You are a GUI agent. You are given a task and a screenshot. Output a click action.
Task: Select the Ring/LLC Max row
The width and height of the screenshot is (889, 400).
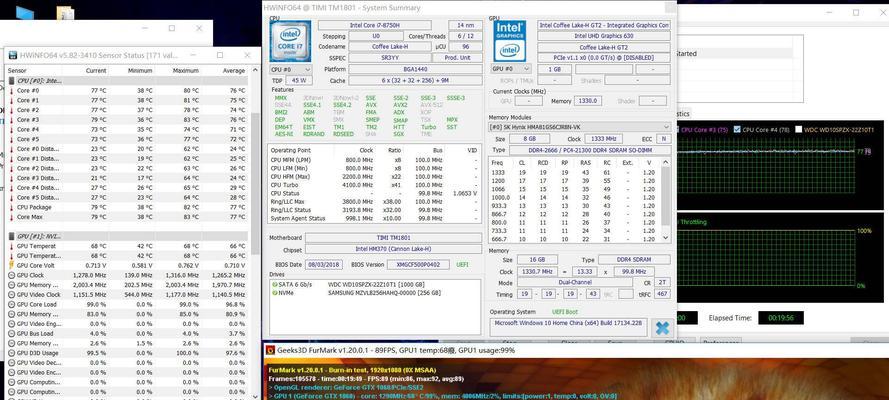374,202
